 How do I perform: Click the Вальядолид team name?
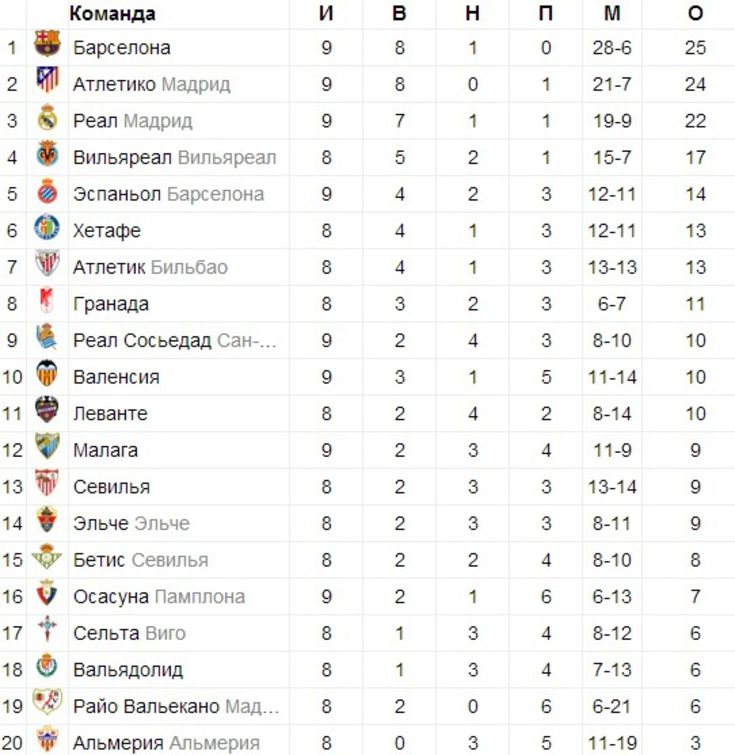[x=128, y=670]
